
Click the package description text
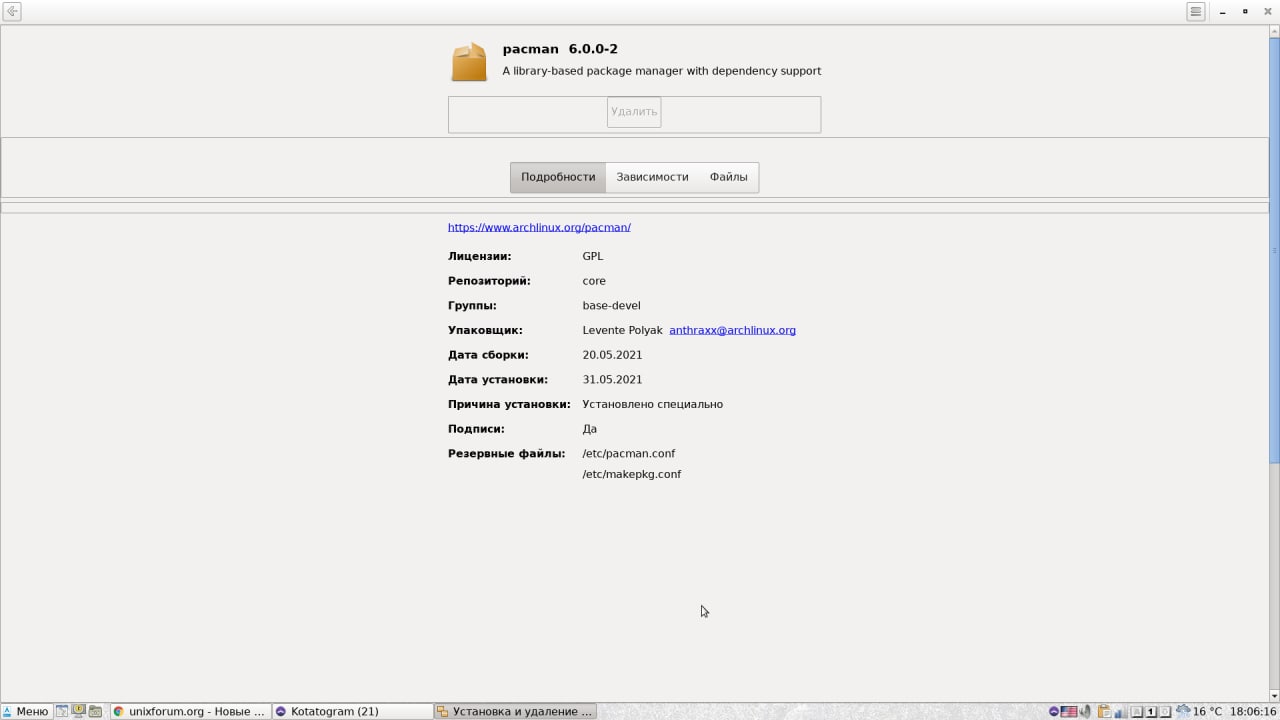[x=661, y=71]
